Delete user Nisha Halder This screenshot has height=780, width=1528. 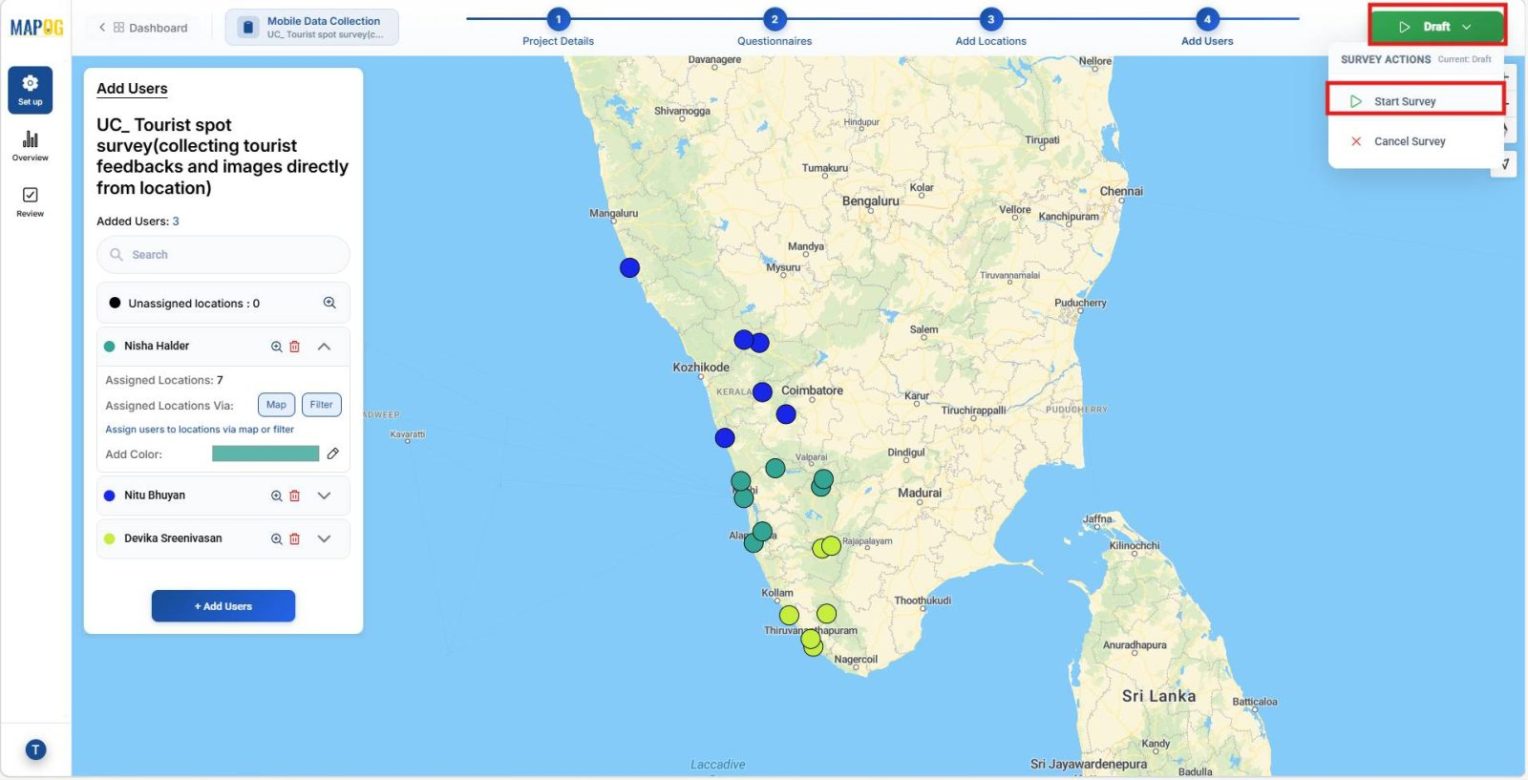[x=295, y=347]
